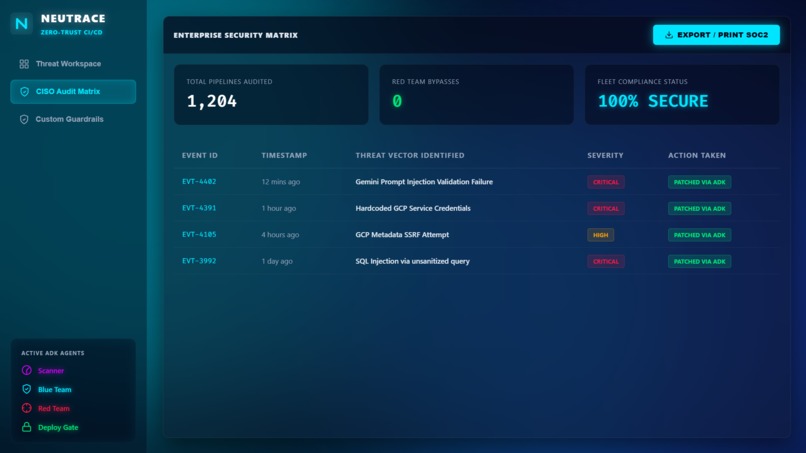The width and height of the screenshot is (806, 453).
Task: Click GCP Metadata SSRF Attempt text
Action: (402, 234)
